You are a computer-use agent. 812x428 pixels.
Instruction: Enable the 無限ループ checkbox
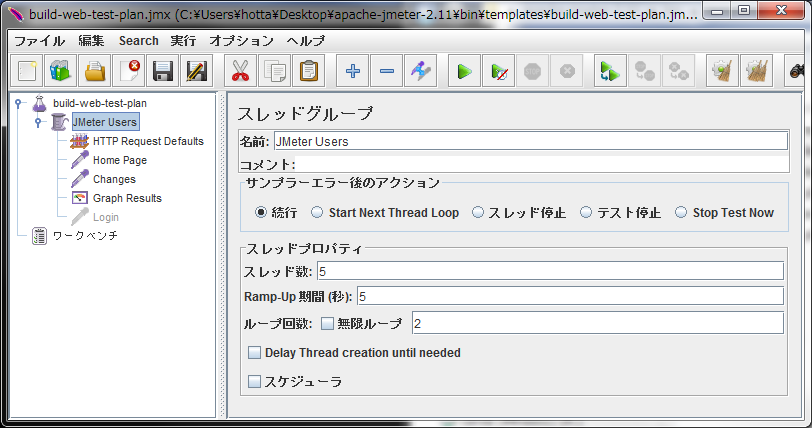[327, 324]
